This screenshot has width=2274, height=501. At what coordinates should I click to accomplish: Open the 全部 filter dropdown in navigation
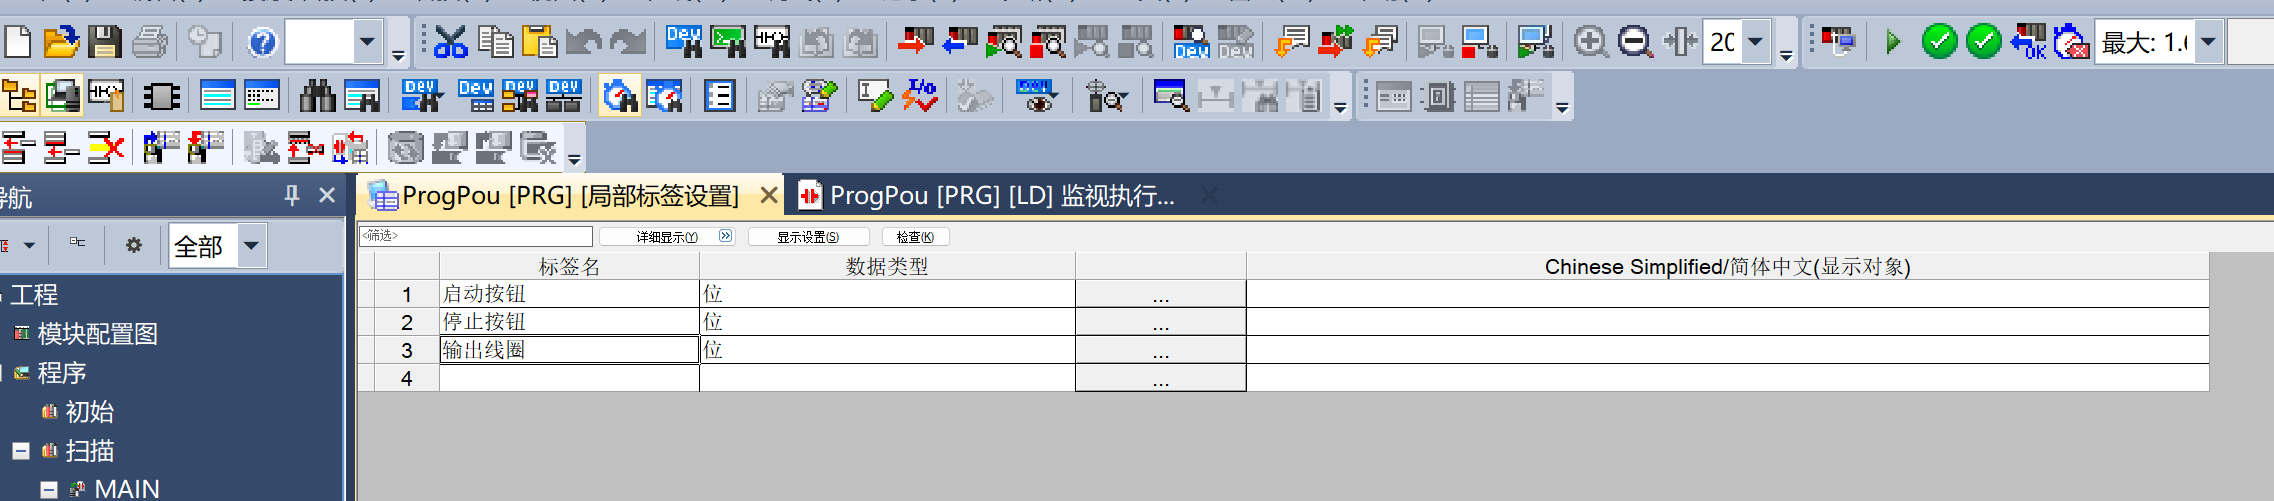click(251, 246)
